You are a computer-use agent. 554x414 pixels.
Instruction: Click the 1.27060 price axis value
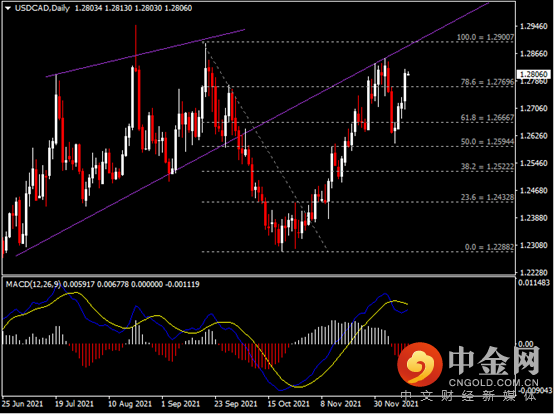[533, 108]
